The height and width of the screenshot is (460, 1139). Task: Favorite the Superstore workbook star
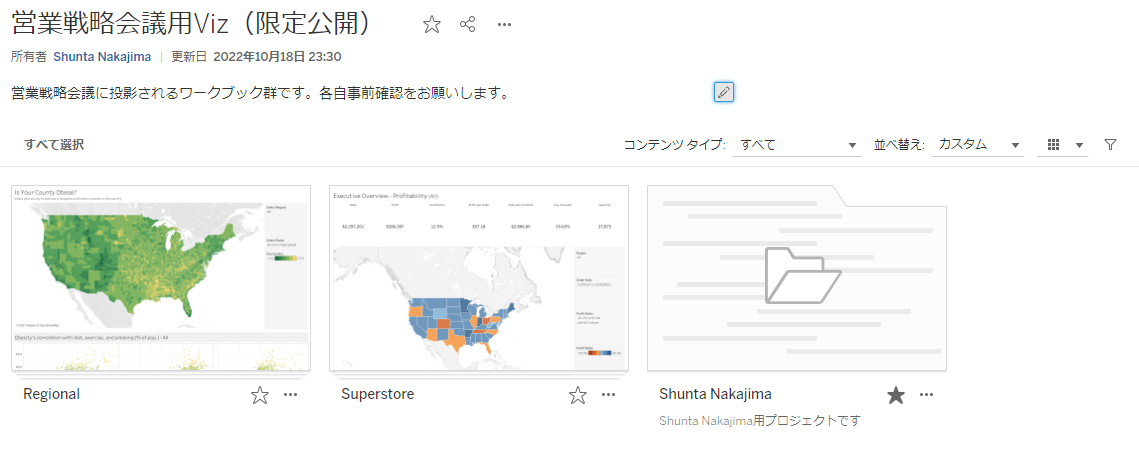click(x=577, y=395)
